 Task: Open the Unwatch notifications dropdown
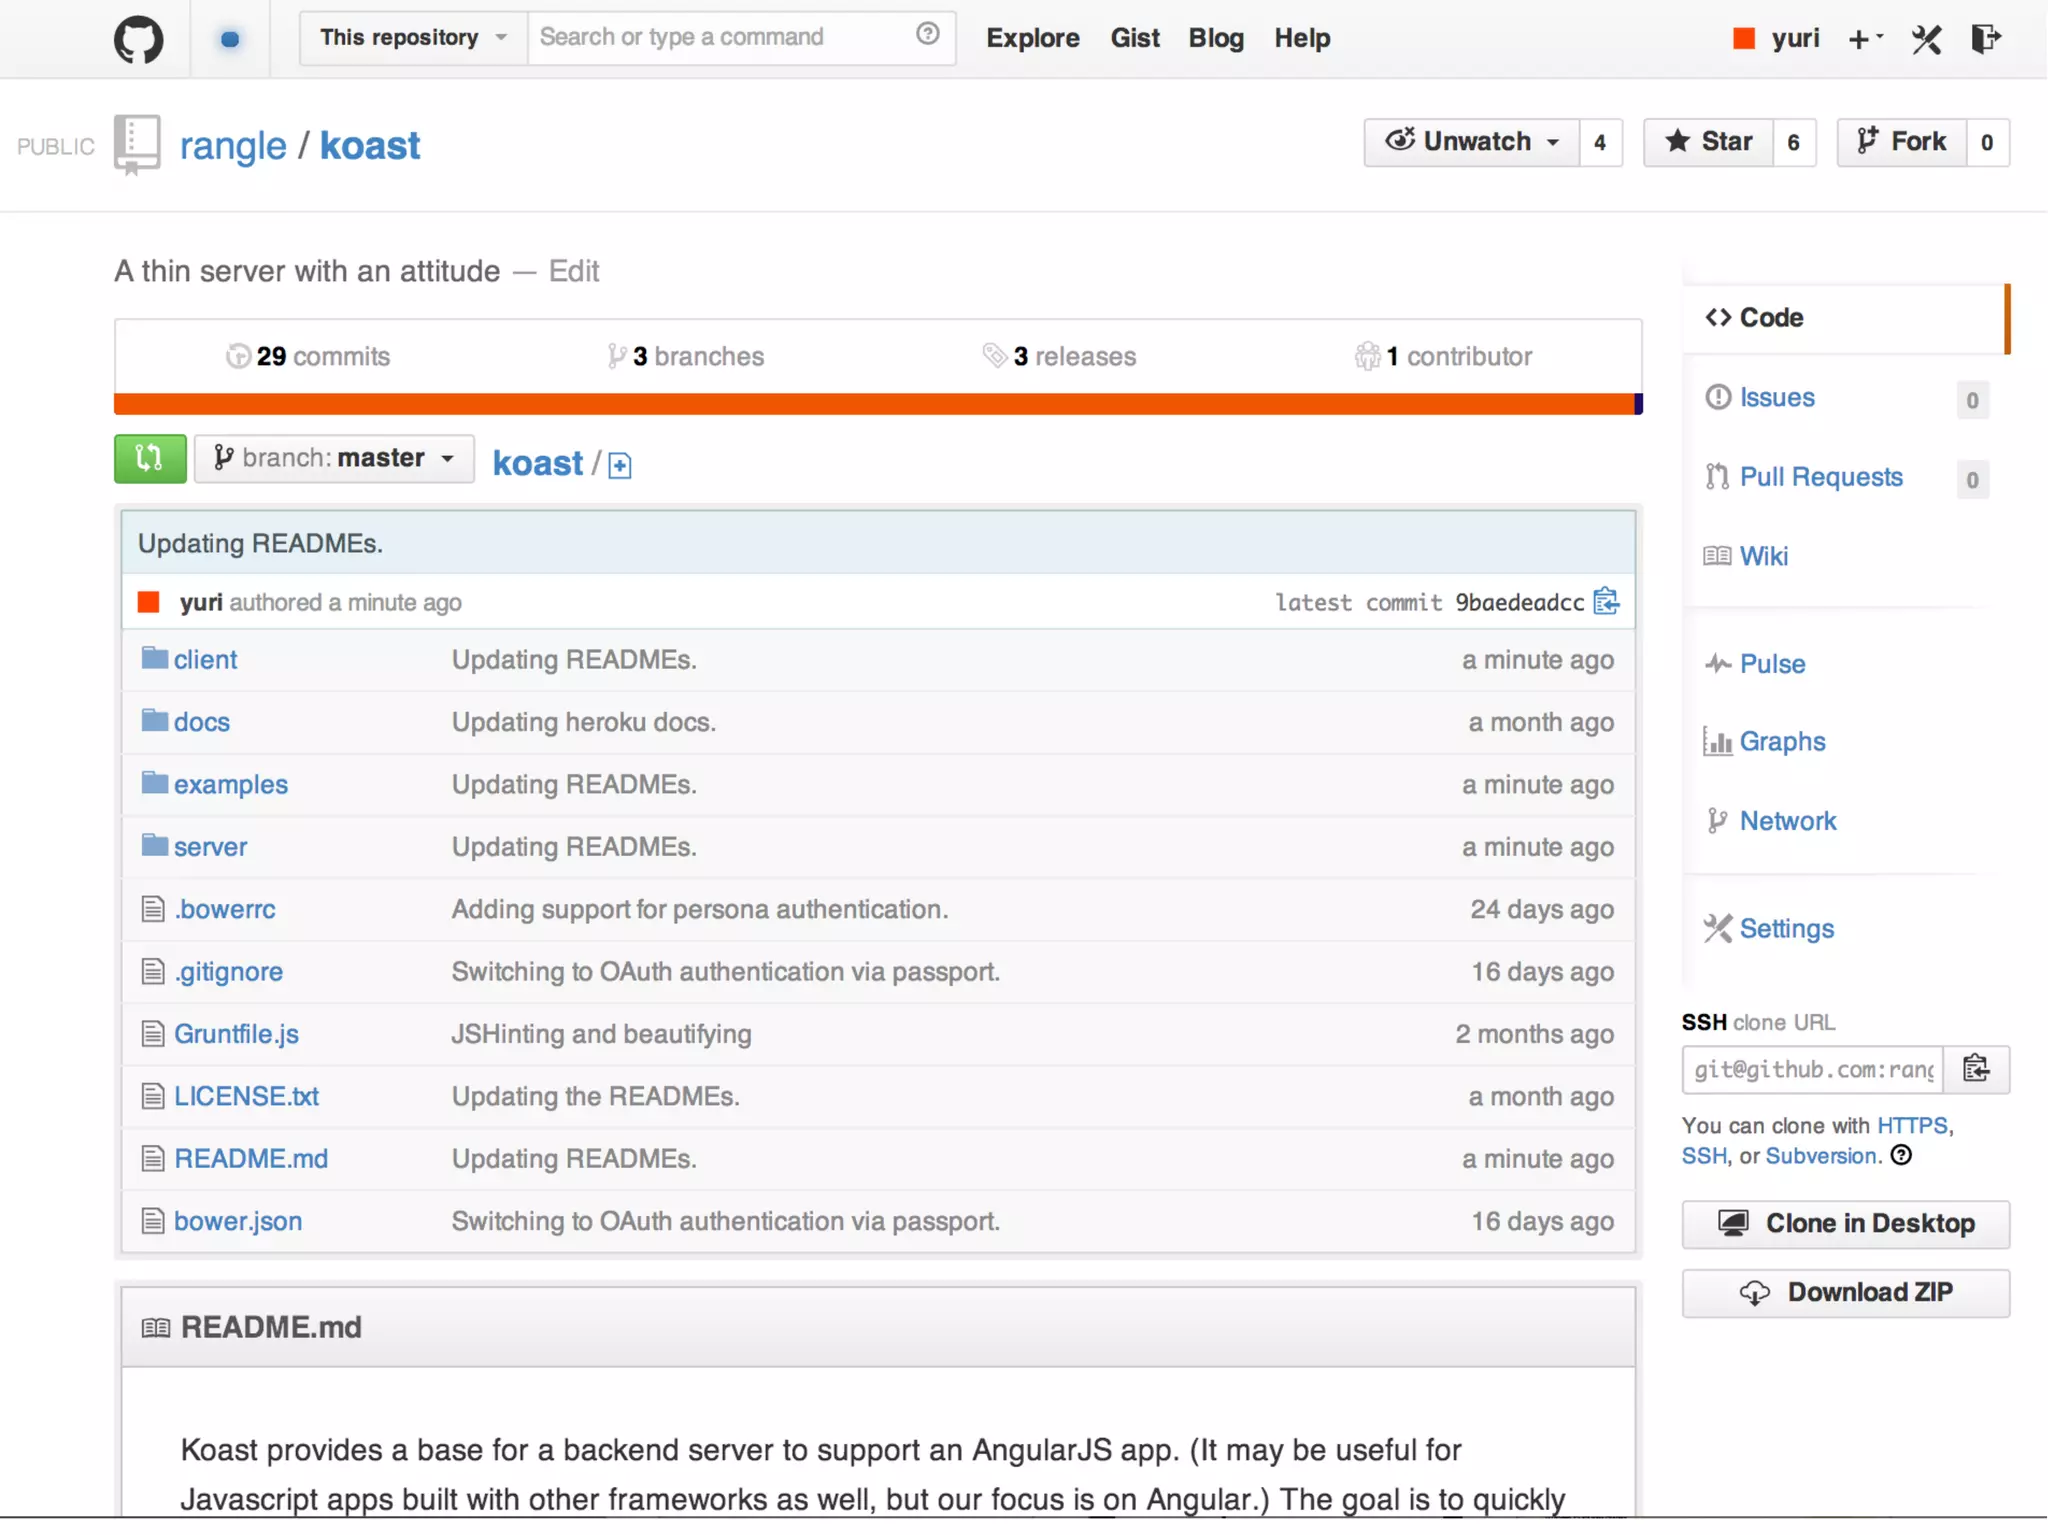coord(1472,142)
